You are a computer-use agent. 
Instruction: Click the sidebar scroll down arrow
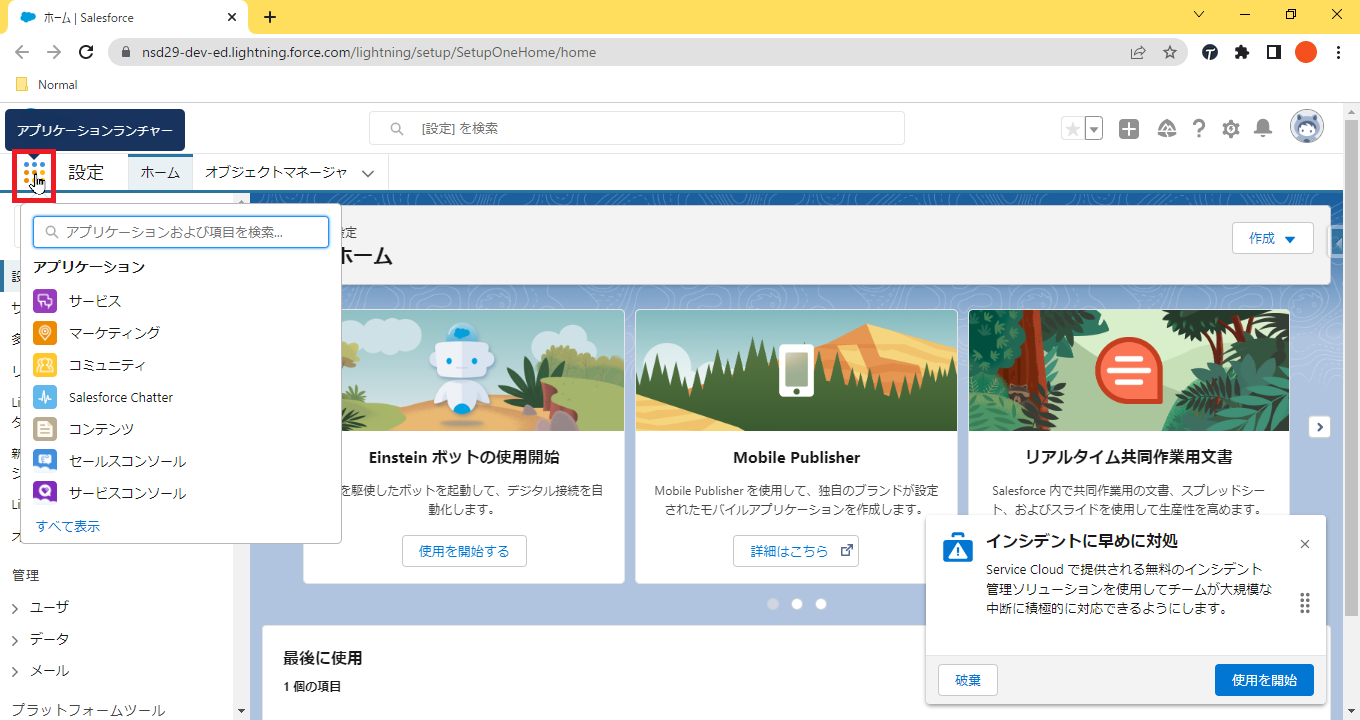pos(241,711)
